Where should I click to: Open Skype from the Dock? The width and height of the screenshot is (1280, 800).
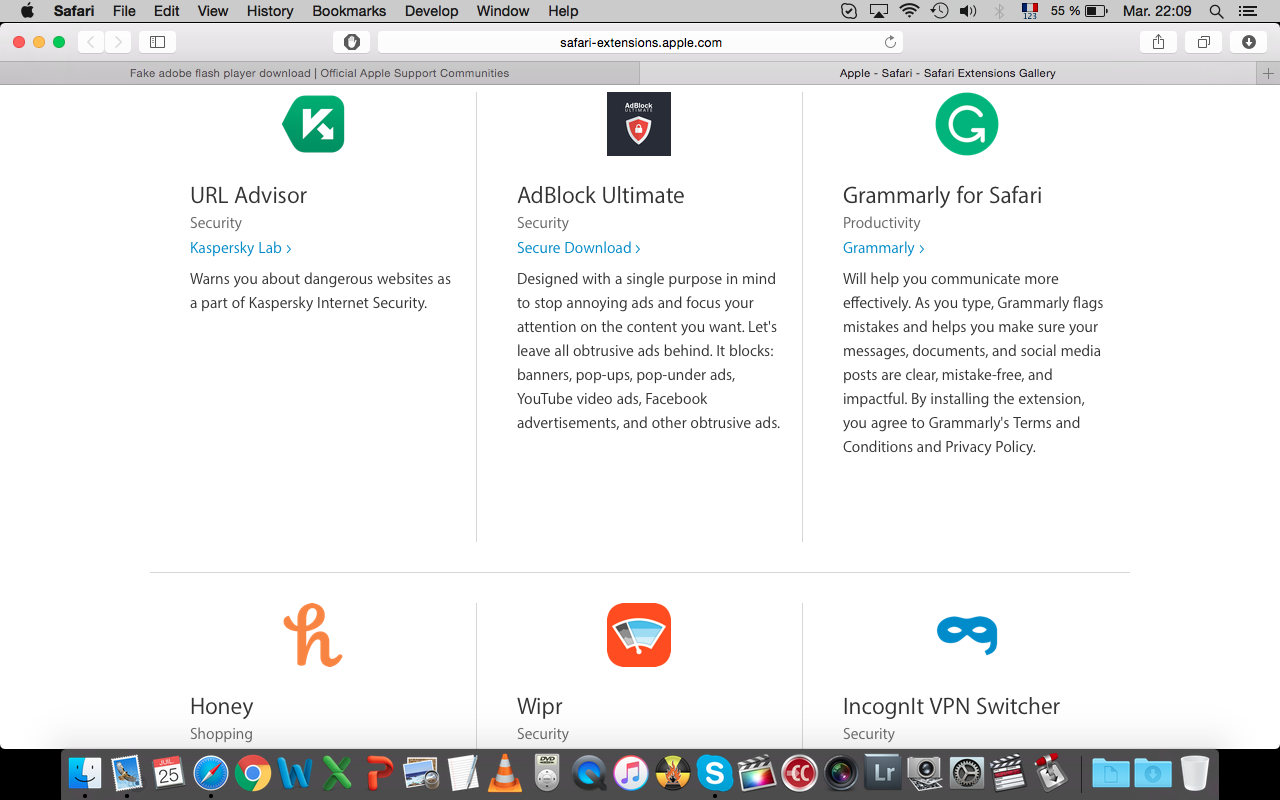click(714, 773)
